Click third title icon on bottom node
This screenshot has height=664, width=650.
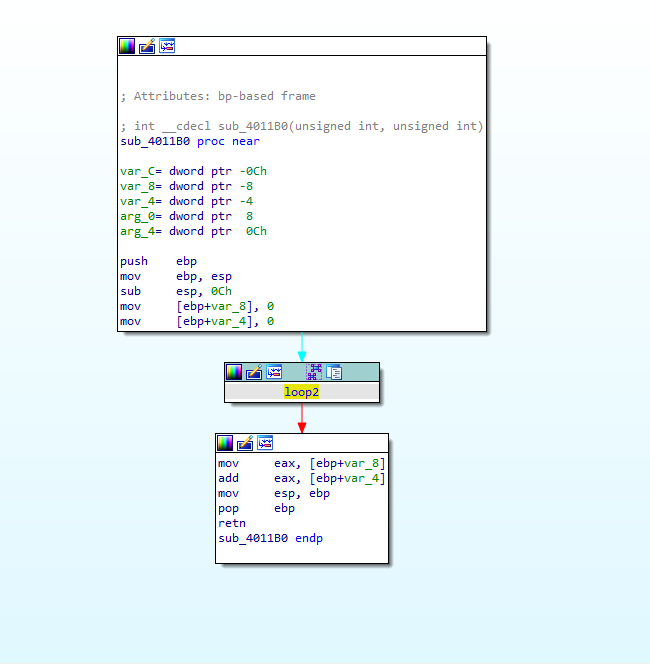click(x=265, y=443)
